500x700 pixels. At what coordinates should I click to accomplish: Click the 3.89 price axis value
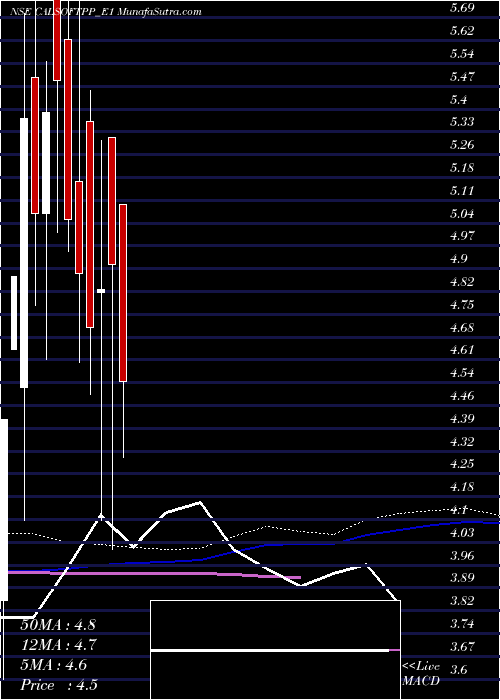tap(461, 578)
